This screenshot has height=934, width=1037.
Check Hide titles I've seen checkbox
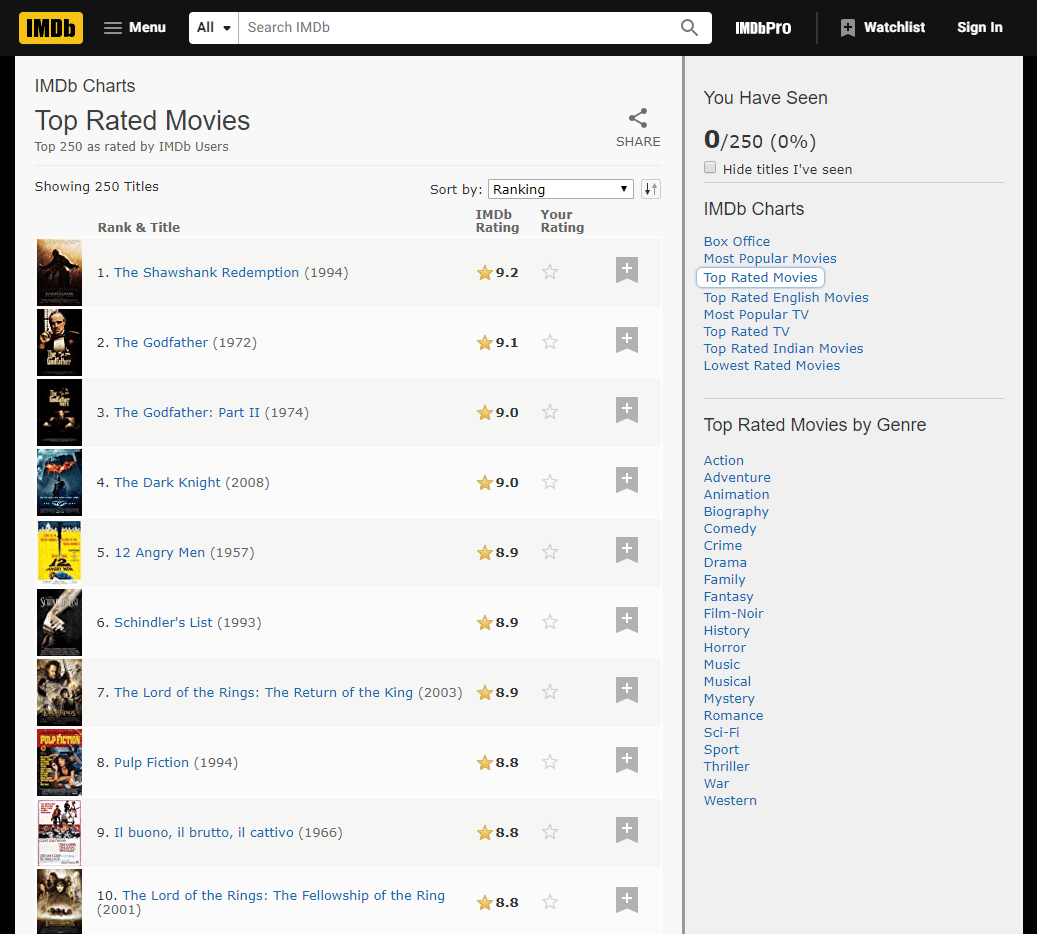(x=710, y=167)
